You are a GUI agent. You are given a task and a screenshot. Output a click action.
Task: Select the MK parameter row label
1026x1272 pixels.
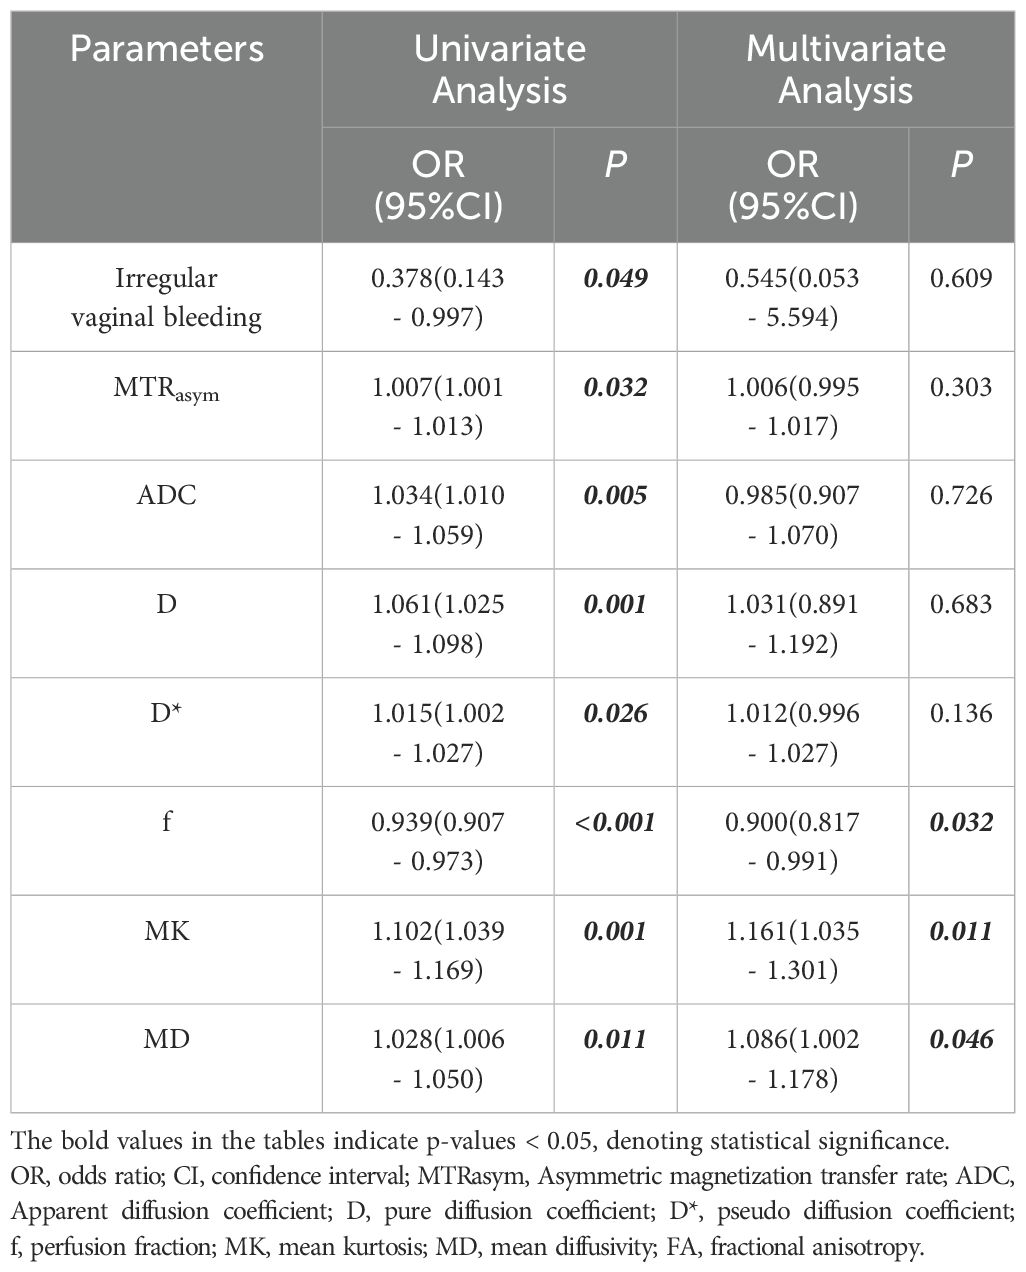point(166,931)
